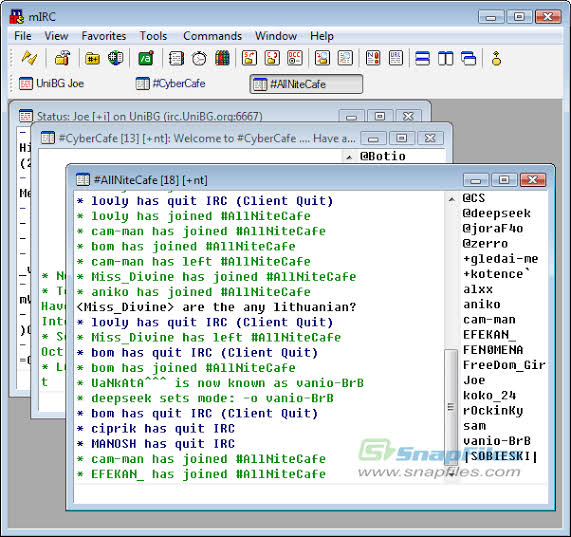Click the #CyberCafe window title icon
This screenshot has height=537, width=571.
coord(48,138)
